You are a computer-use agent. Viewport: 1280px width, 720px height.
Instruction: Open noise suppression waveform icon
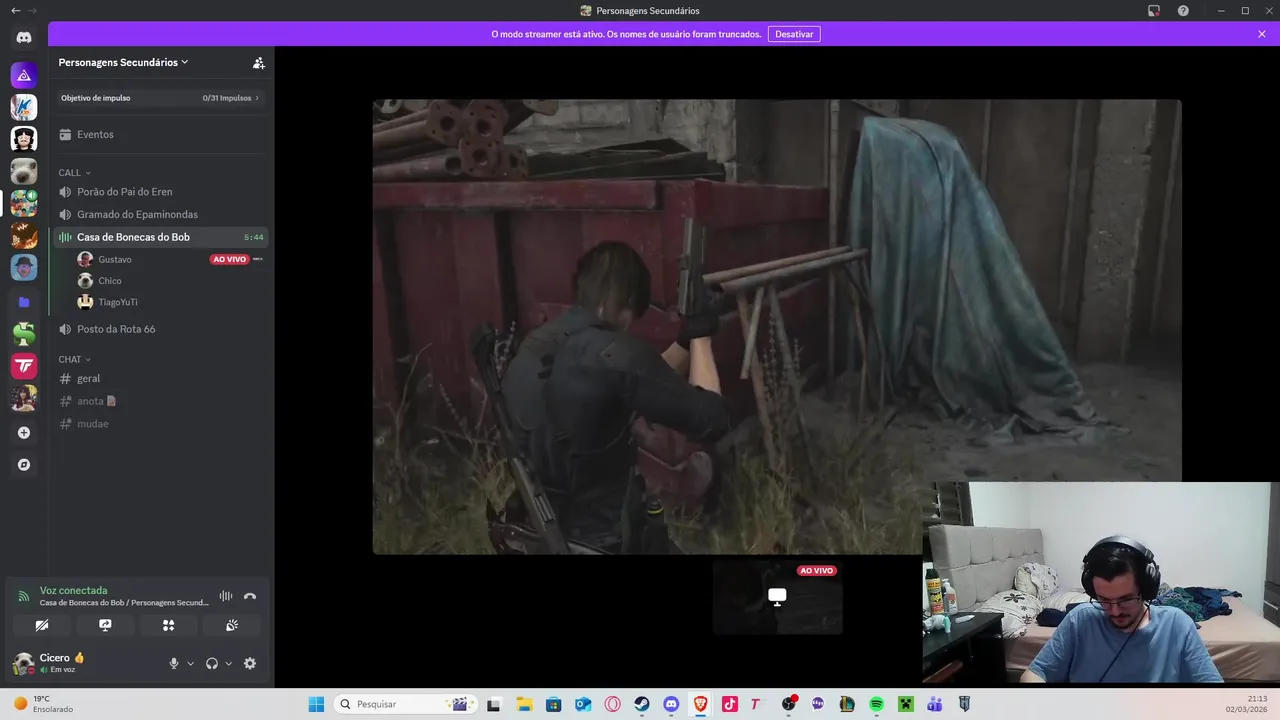[x=226, y=596]
